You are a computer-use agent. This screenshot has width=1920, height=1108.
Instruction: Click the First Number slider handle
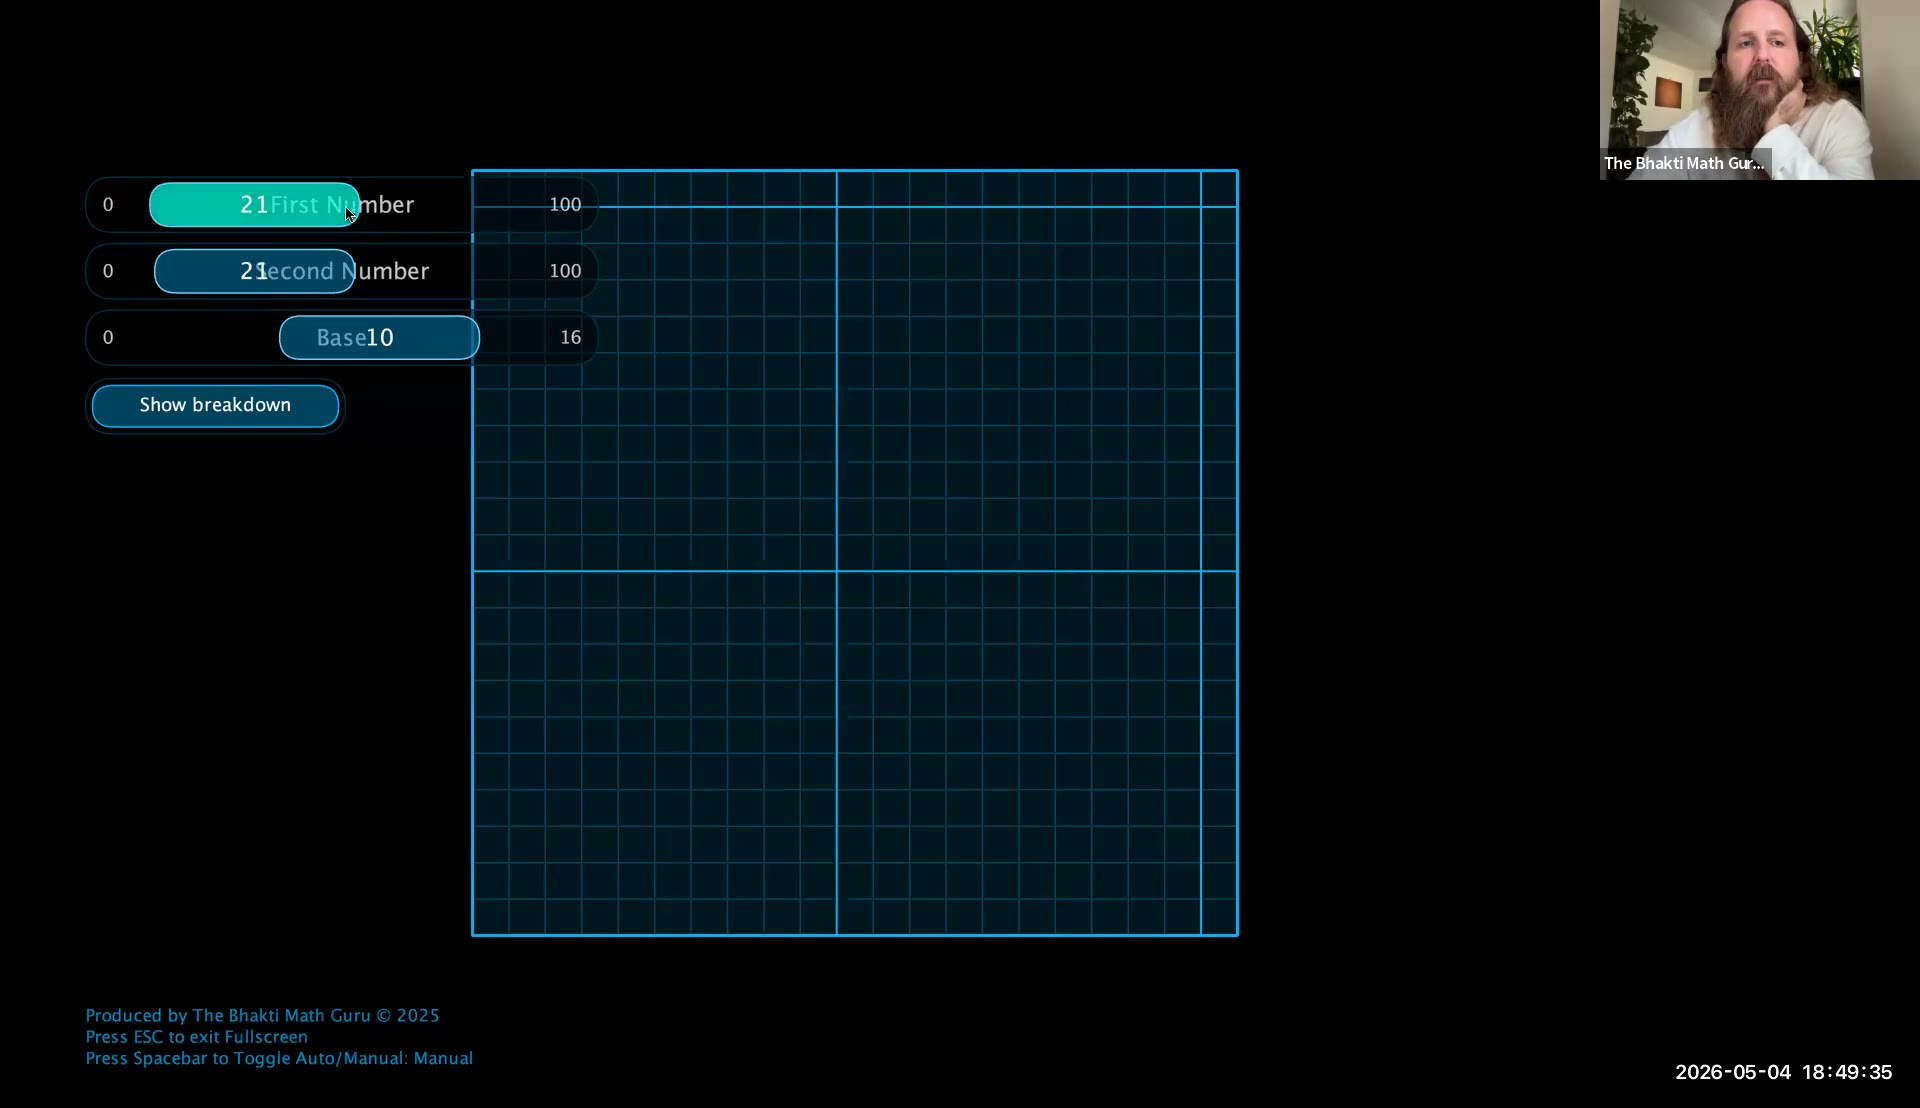click(254, 205)
